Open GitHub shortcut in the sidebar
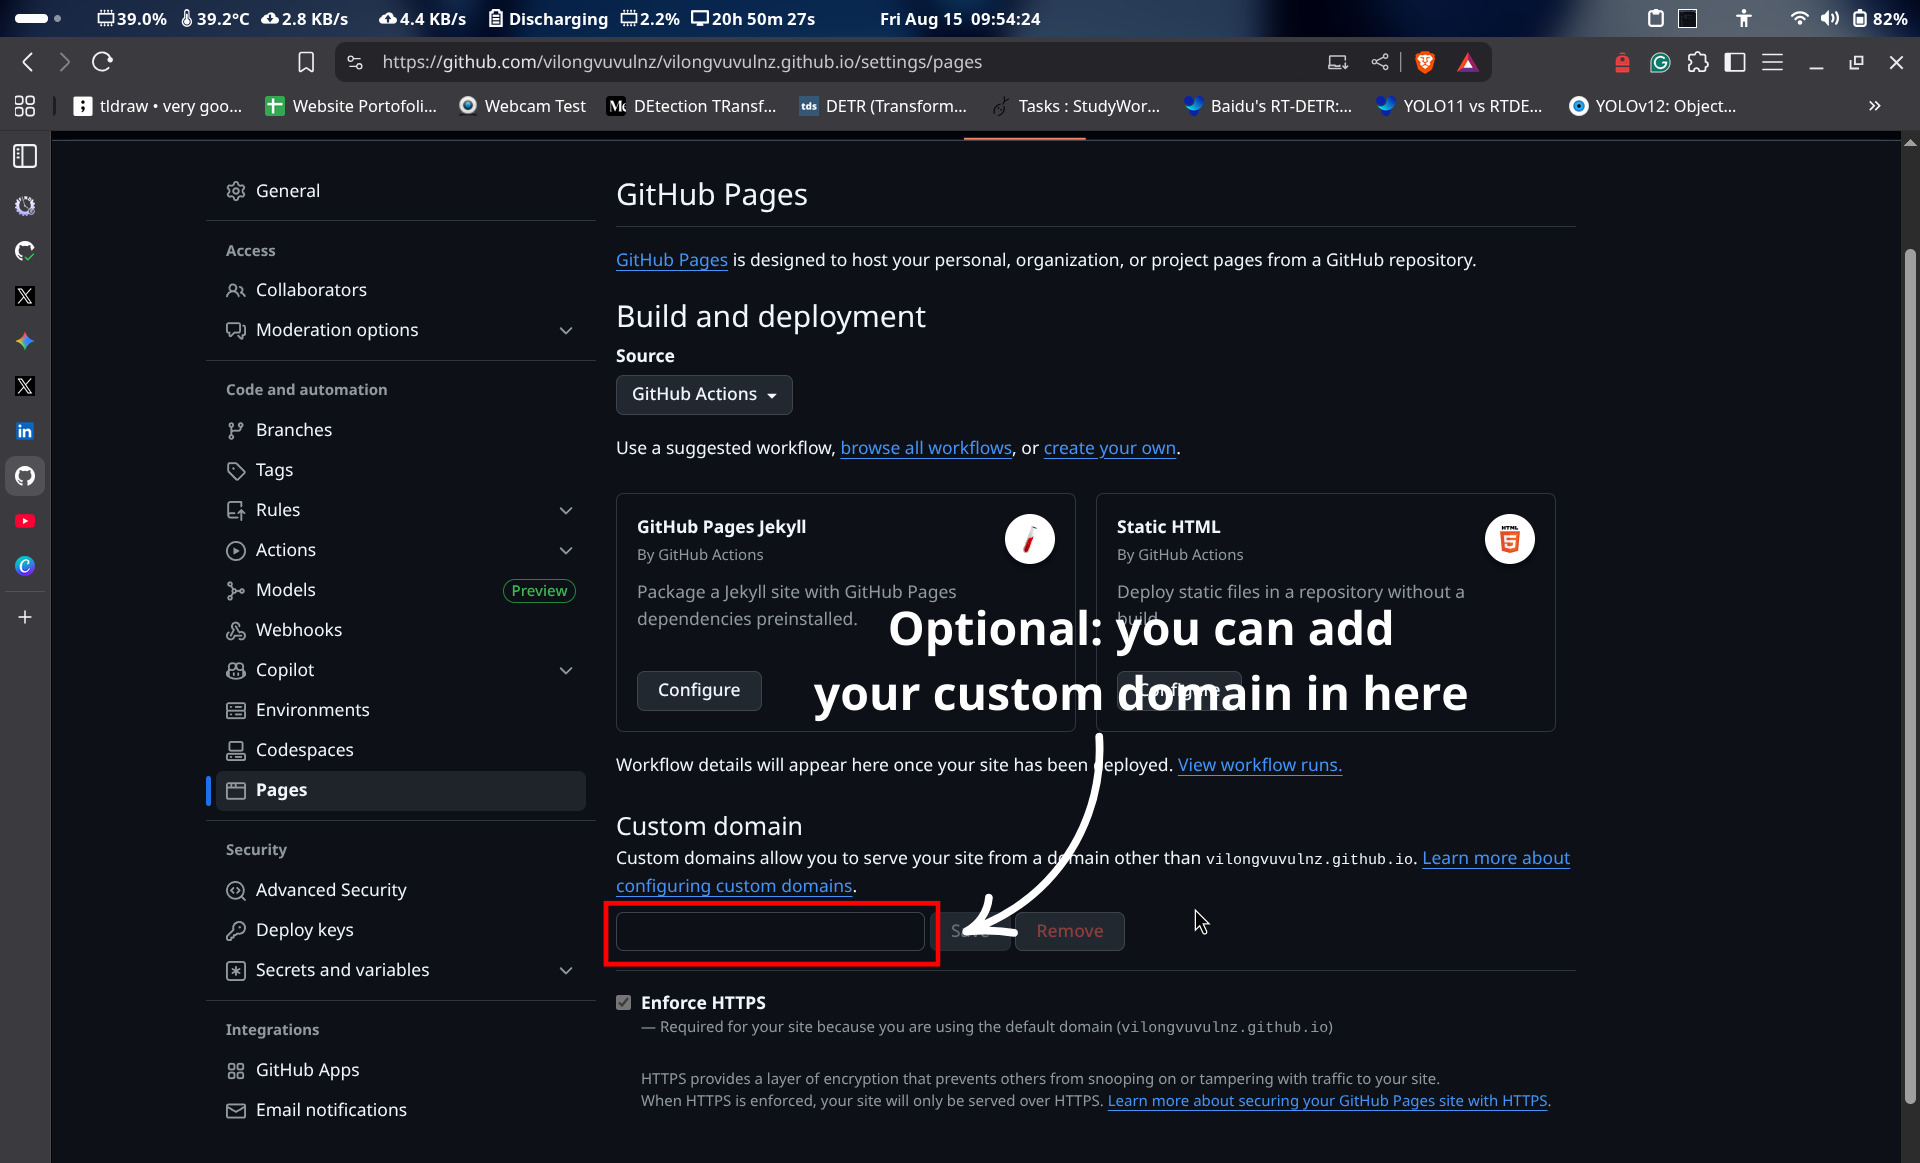The image size is (1920, 1163). coord(25,476)
